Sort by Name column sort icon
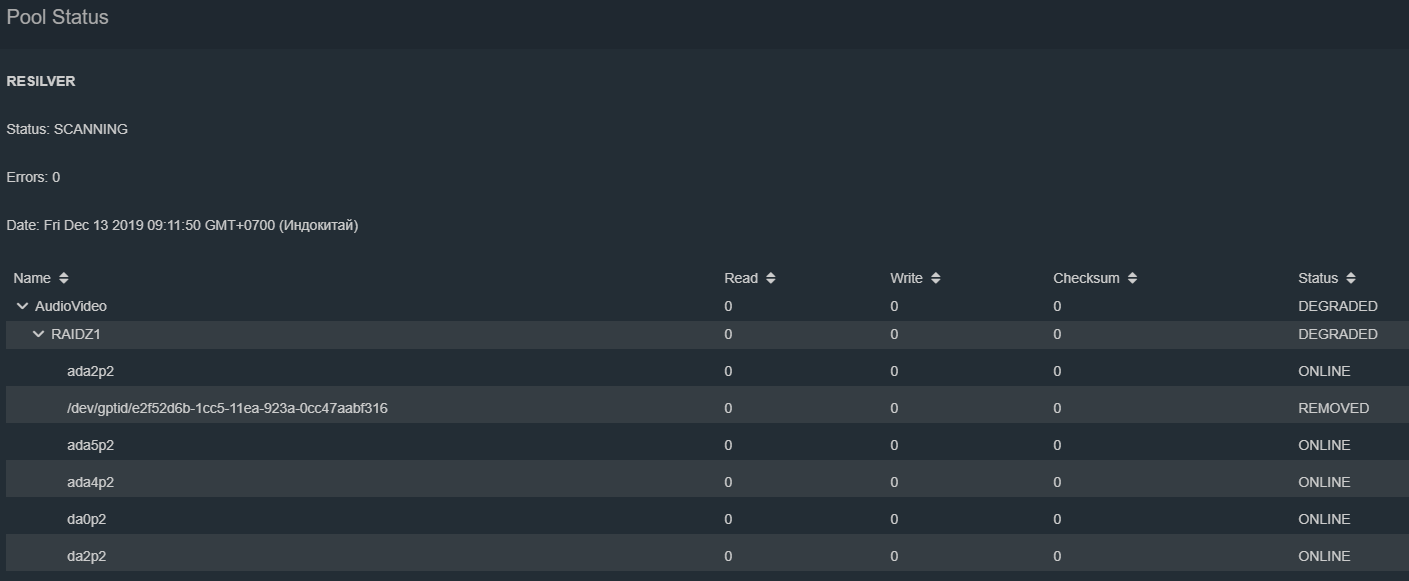Image resolution: width=1409 pixels, height=581 pixels. pyautogui.click(x=64, y=278)
